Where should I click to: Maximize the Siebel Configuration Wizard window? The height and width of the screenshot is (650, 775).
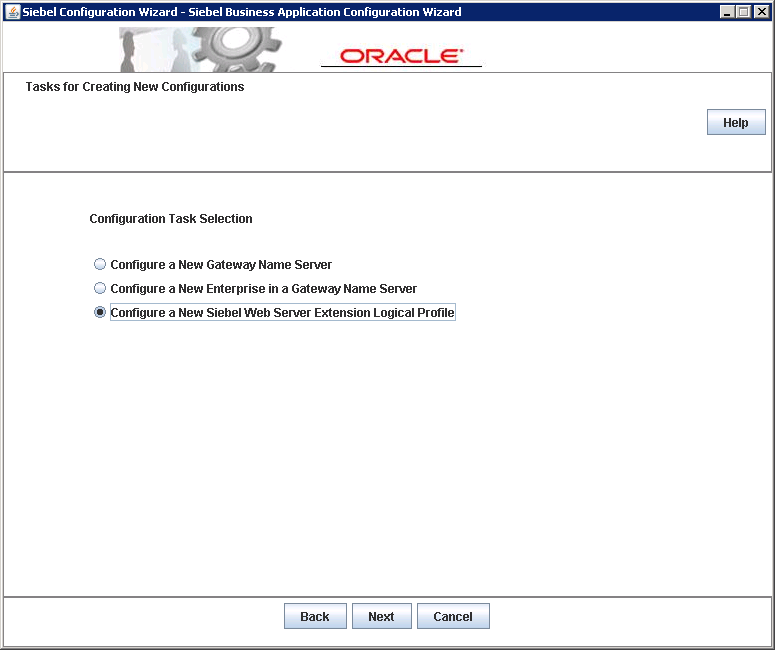[x=743, y=12]
